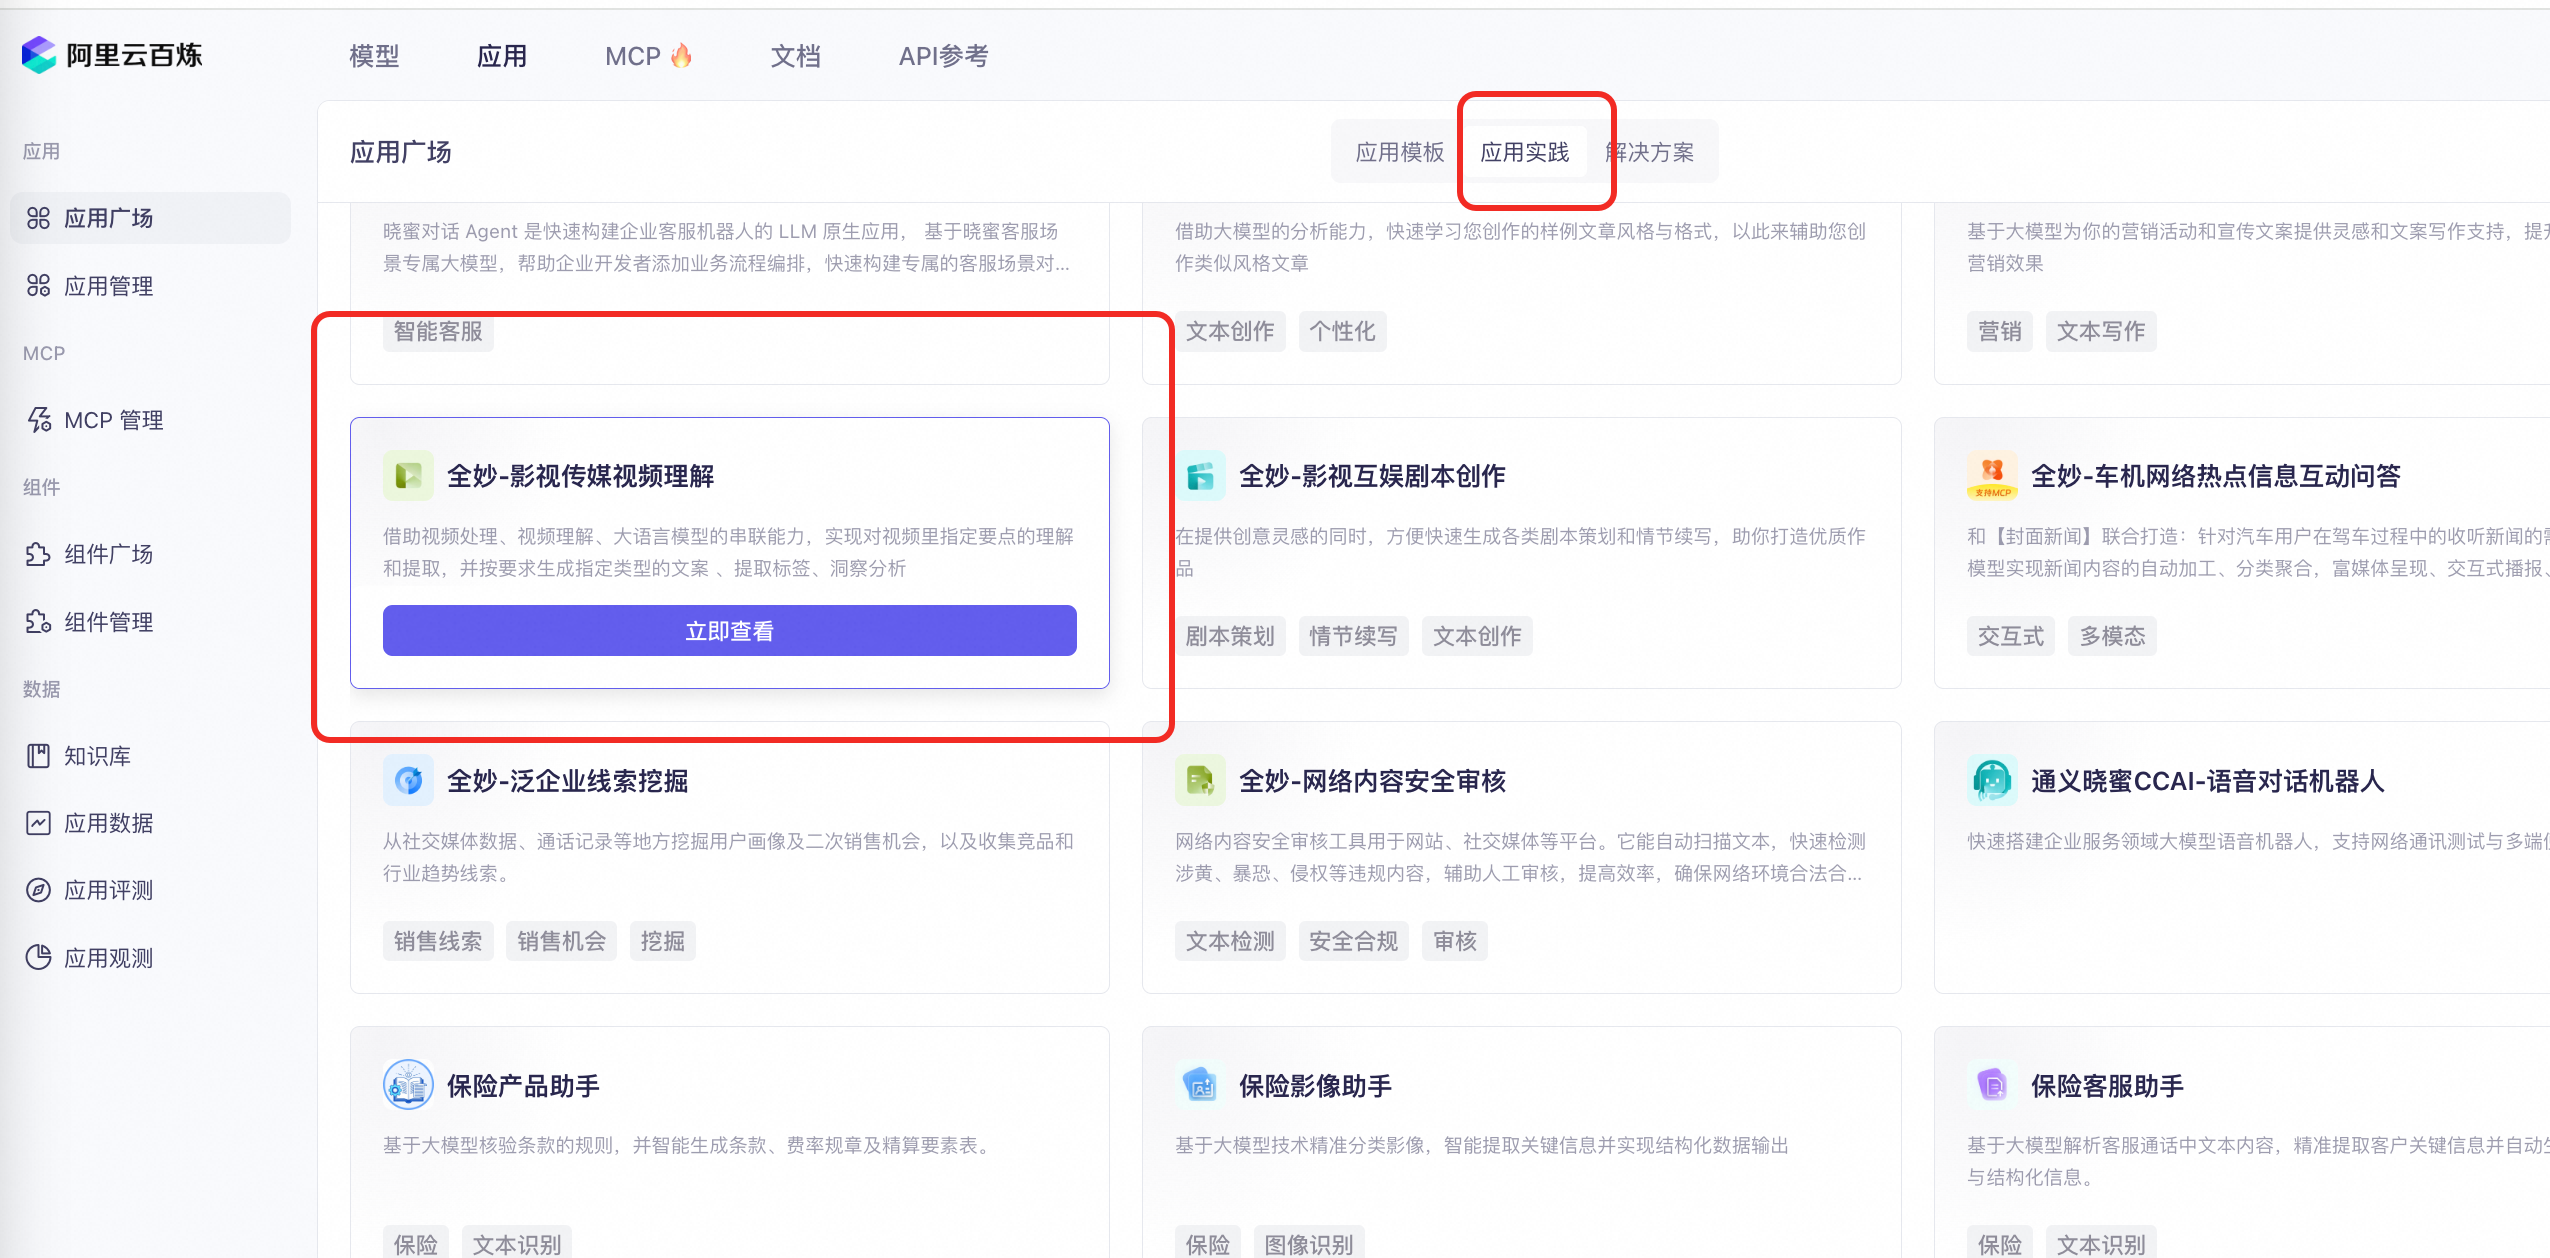Go to 组件管理 in the sidebar
Viewport: 2550px width, 1258px height.
coord(150,622)
